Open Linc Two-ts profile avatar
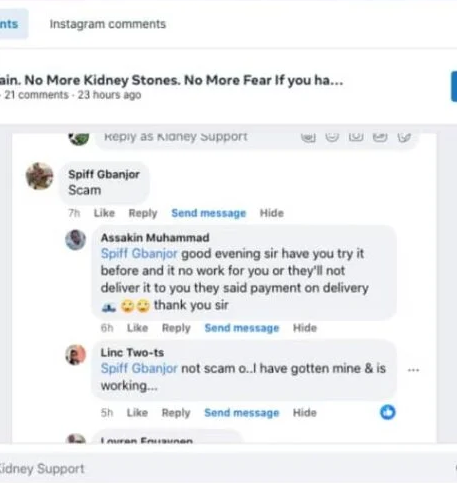Screen dimensions: 457x483 click(76, 355)
